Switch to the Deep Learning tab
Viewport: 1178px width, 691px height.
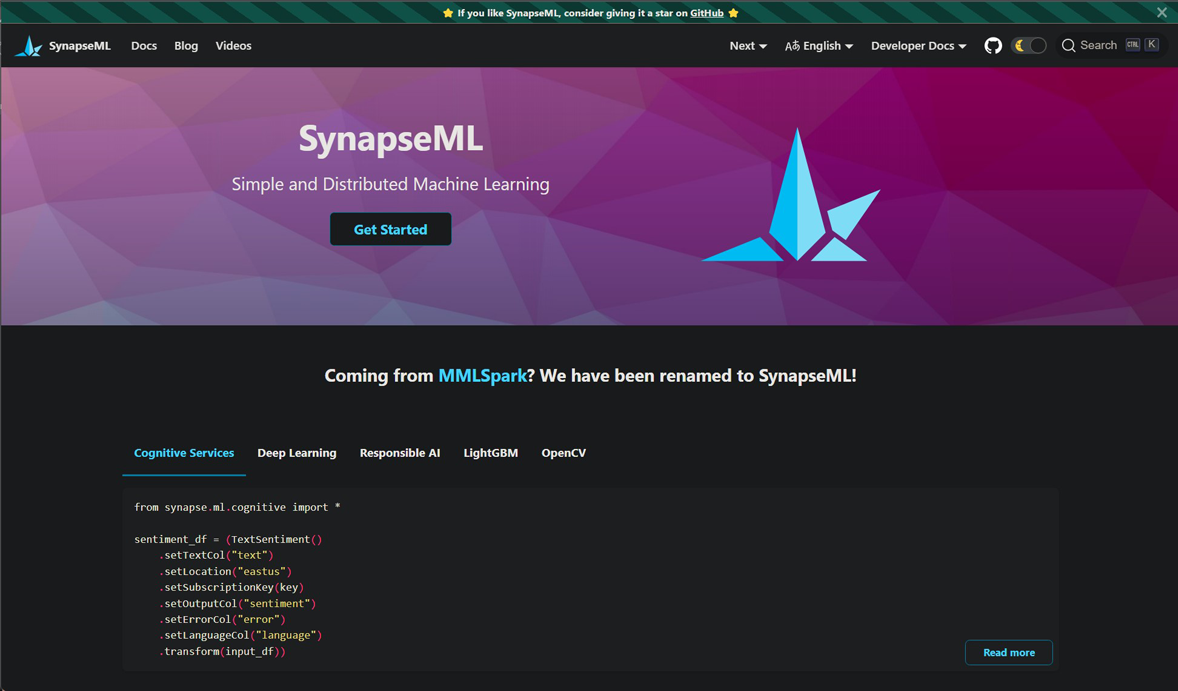(x=297, y=453)
